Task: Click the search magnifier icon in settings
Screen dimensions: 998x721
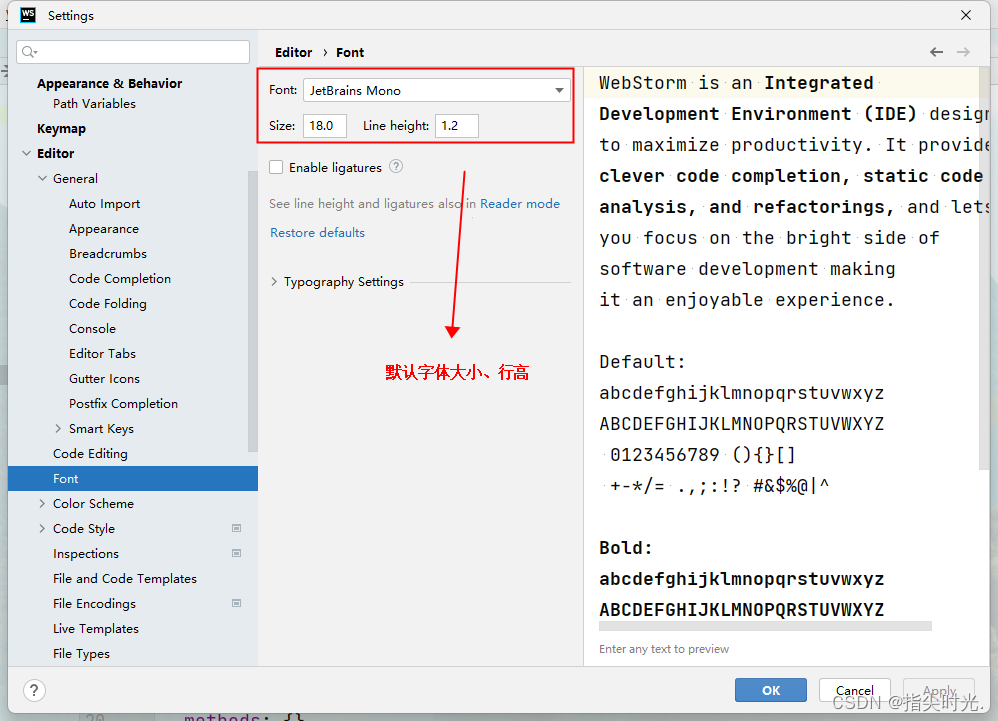Action: pyautogui.click(x=29, y=52)
